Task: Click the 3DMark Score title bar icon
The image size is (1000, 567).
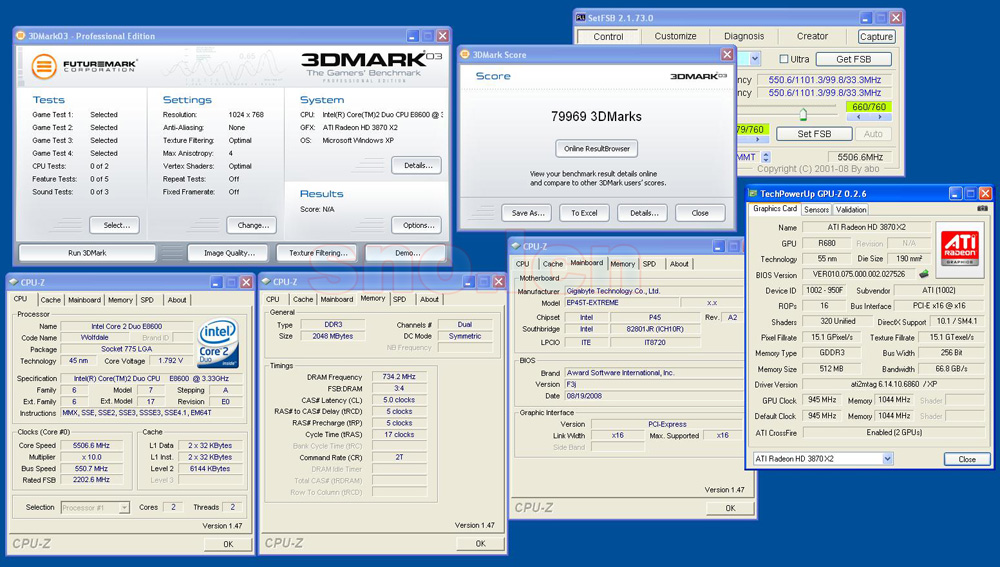Action: pos(464,54)
